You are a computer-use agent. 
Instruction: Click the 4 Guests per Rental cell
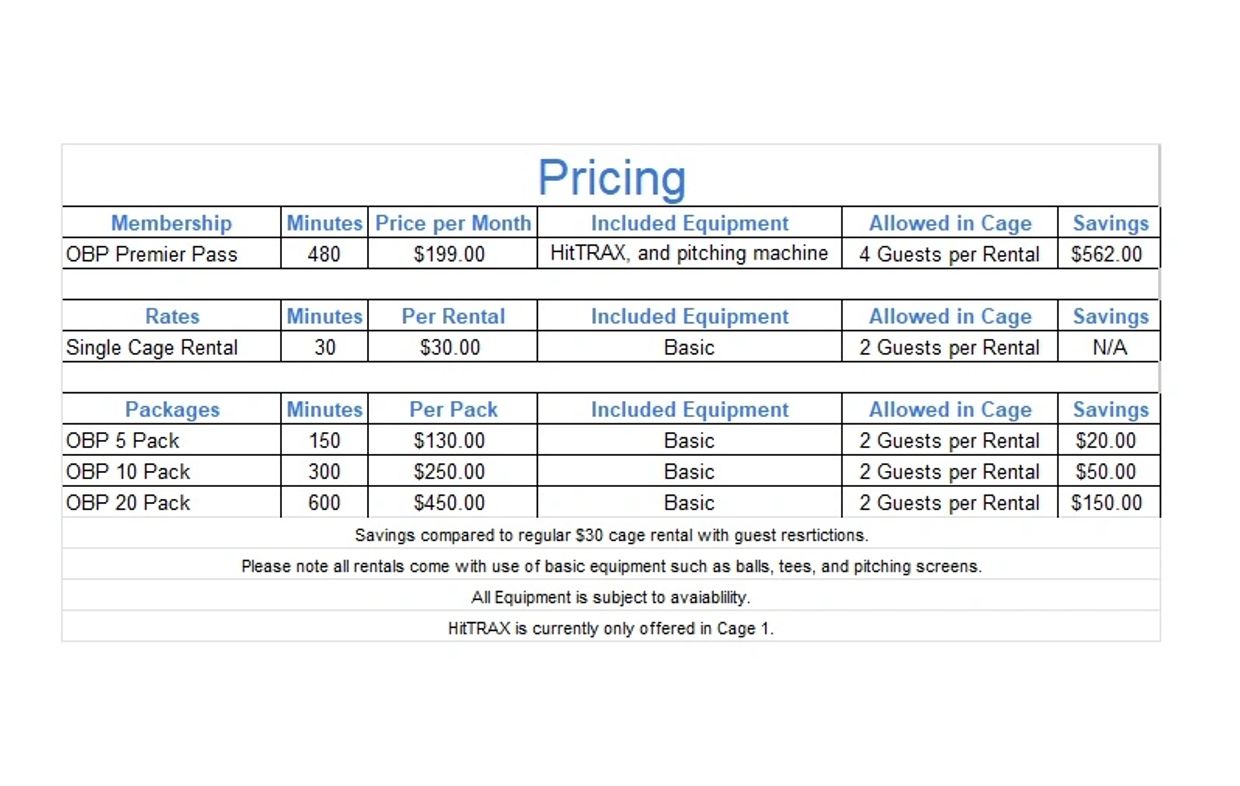(x=949, y=254)
